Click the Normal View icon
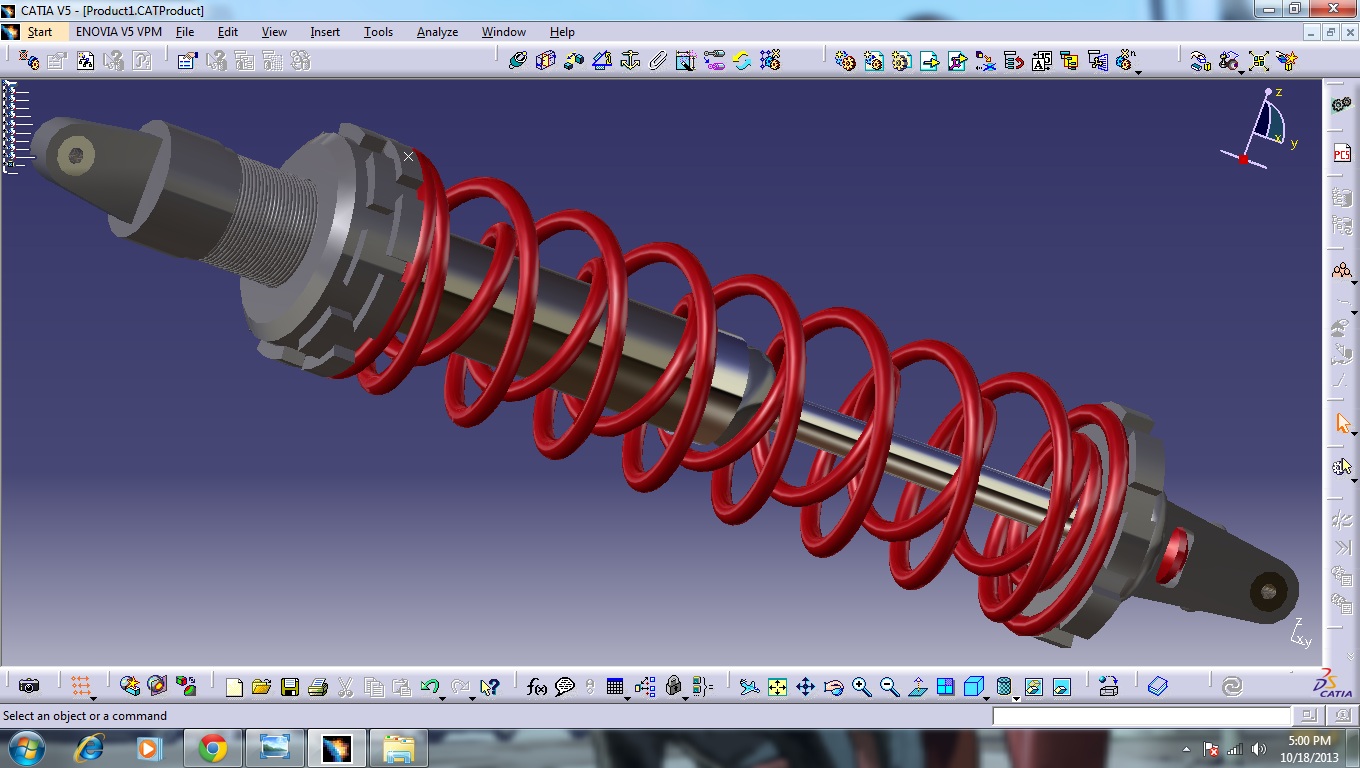The height and width of the screenshot is (768, 1360). [x=917, y=687]
